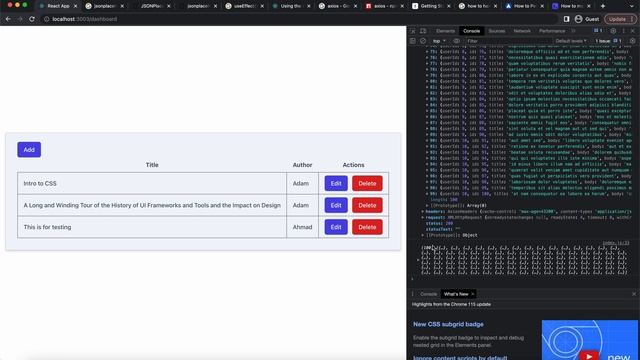Go back in browser history

coord(8,19)
